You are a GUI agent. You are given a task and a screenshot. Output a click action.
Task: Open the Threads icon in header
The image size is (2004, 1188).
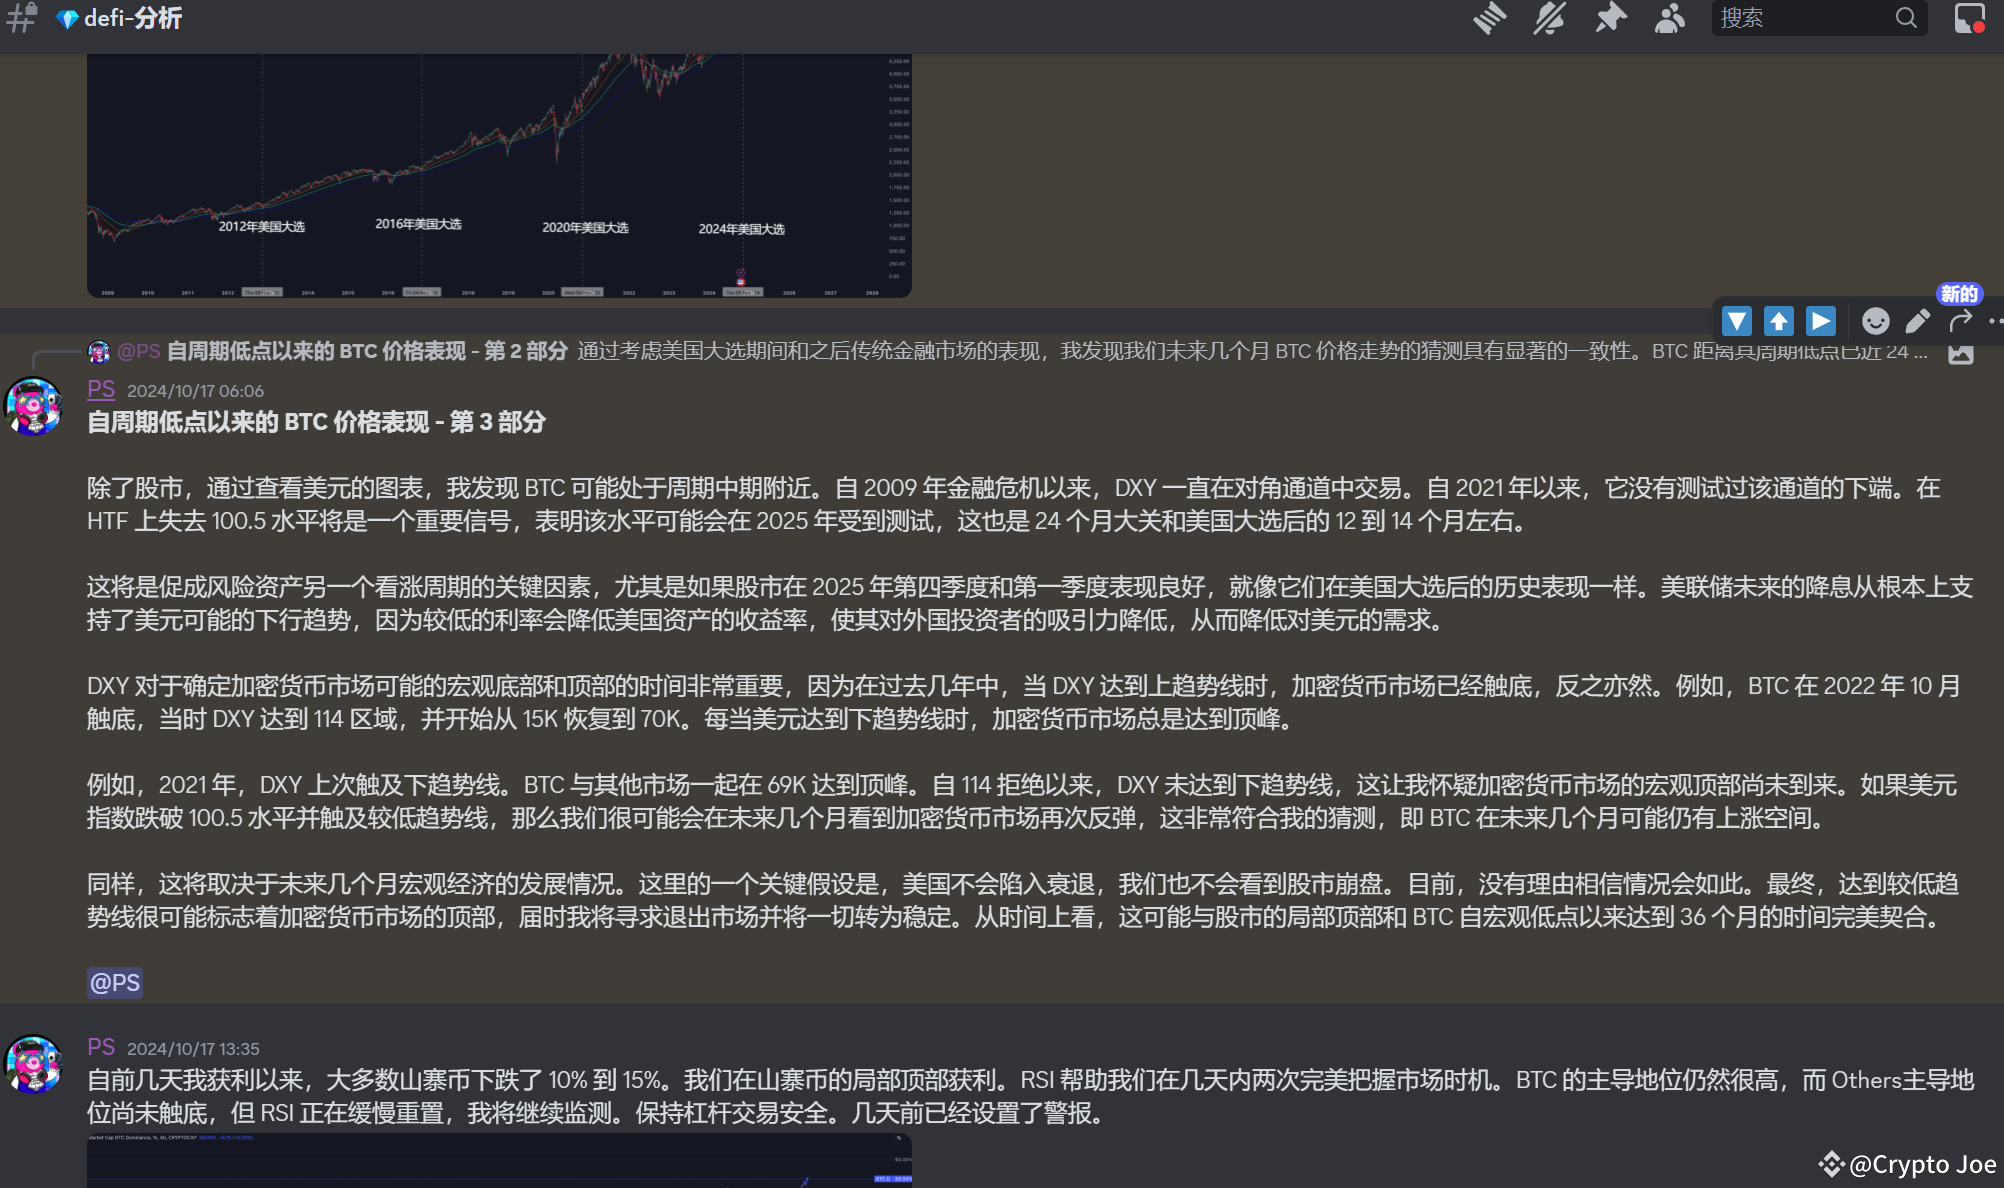[1489, 18]
